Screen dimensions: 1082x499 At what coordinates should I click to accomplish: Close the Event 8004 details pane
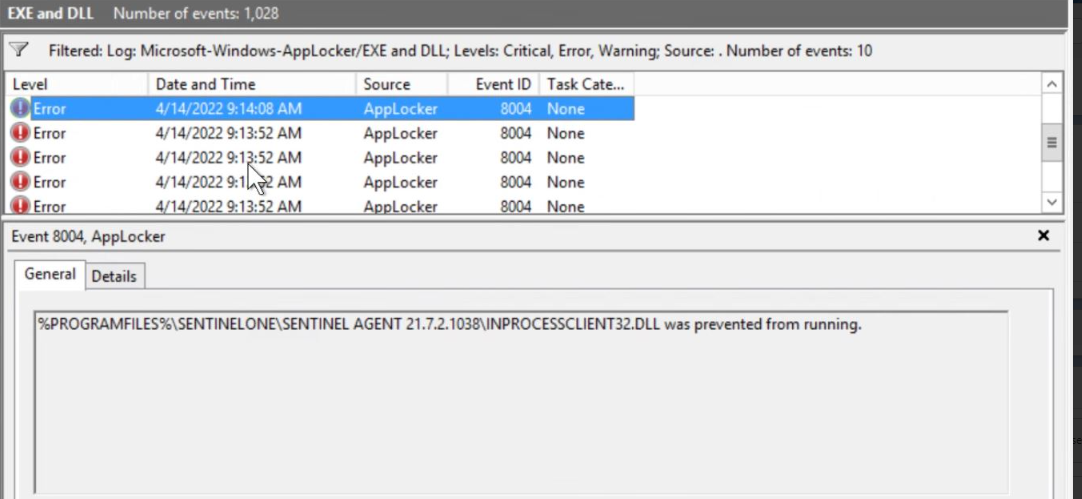1043,236
